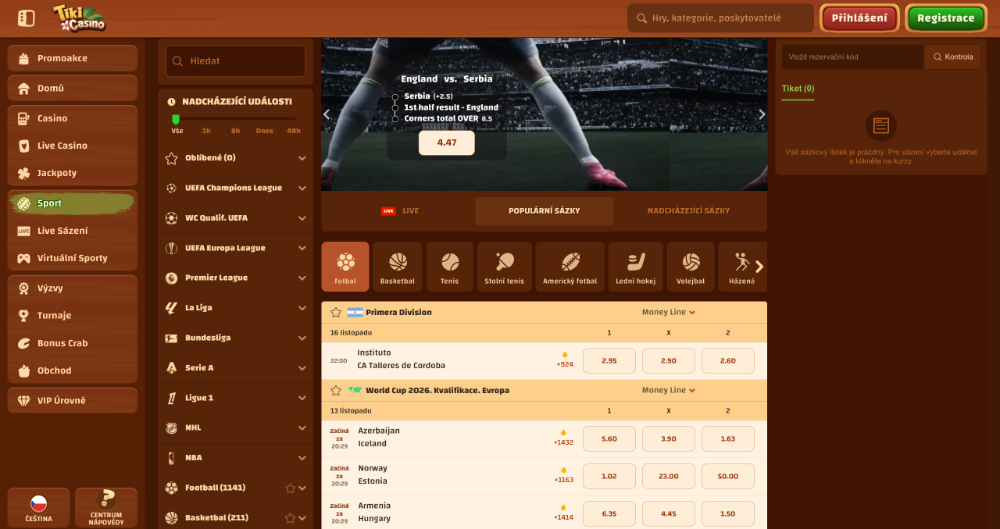
Task: Click the Vložit rezervační kód input
Action: point(853,57)
